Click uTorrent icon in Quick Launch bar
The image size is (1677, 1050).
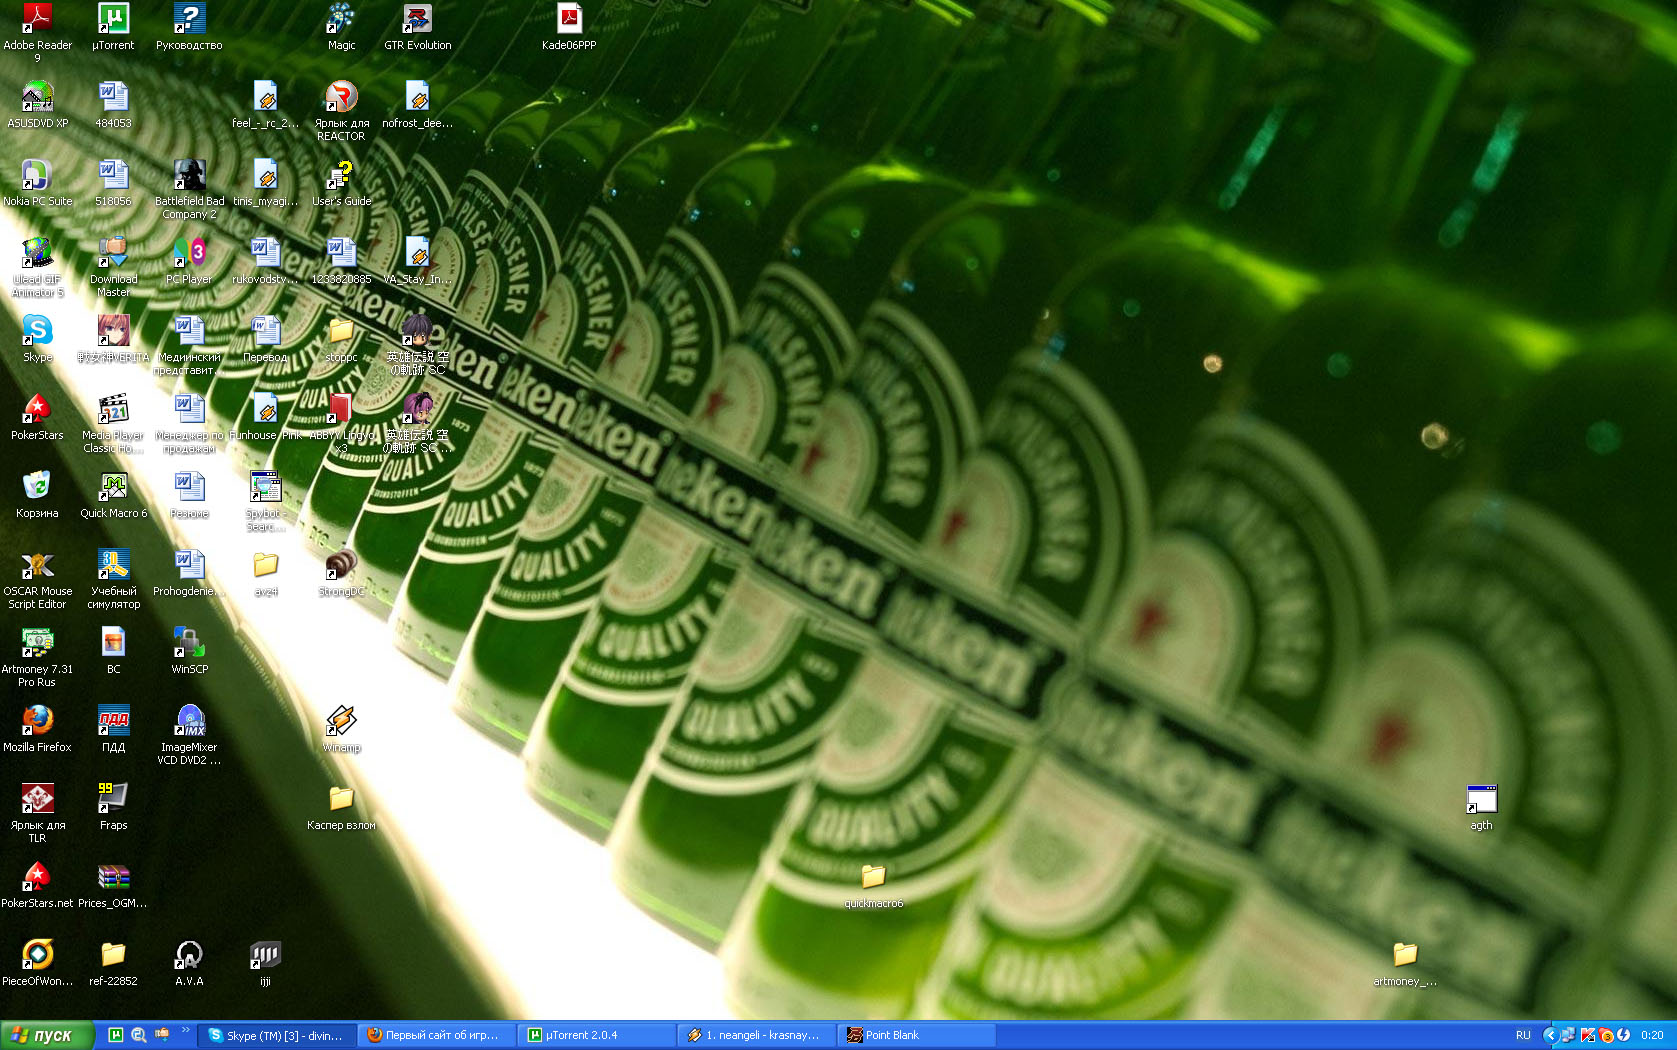(116, 1035)
